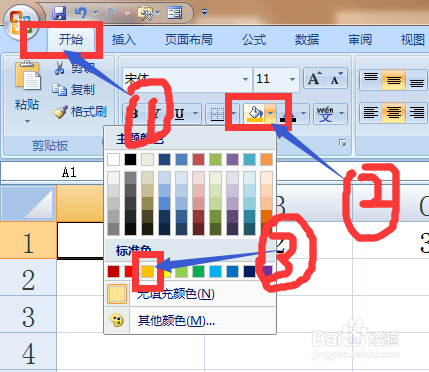Redo the action

pos(112,13)
